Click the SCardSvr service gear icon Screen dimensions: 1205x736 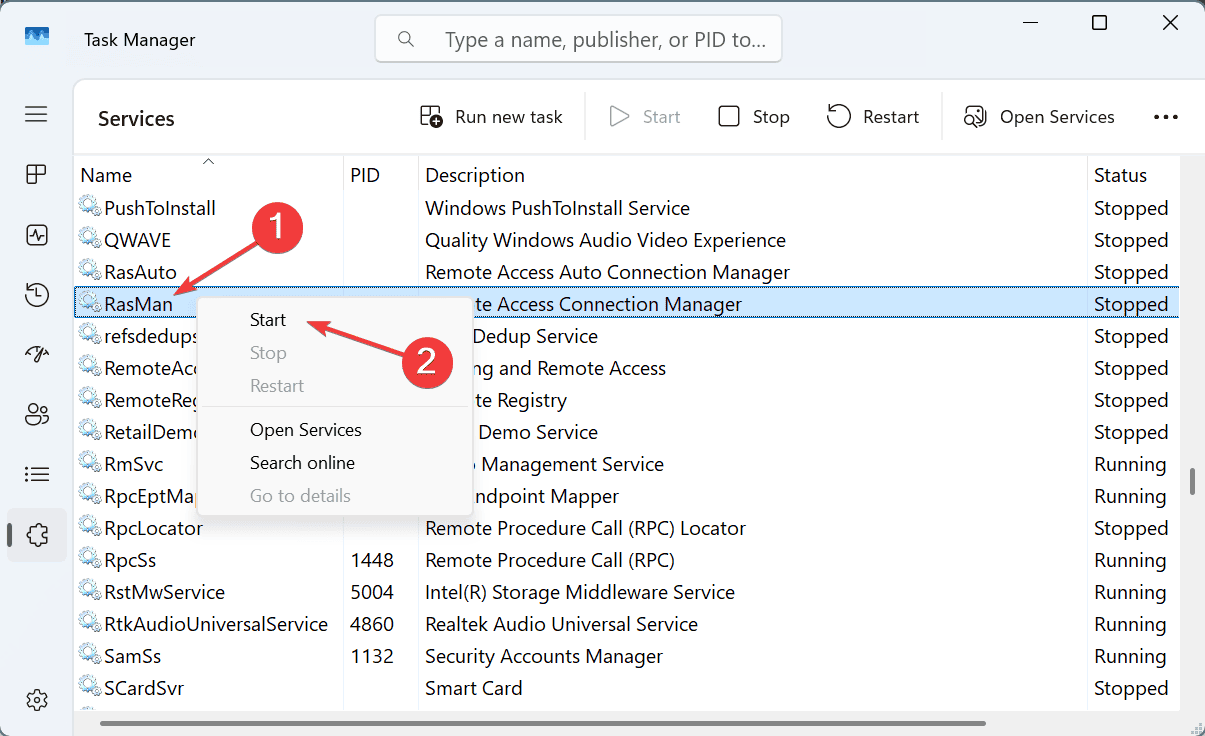90,687
